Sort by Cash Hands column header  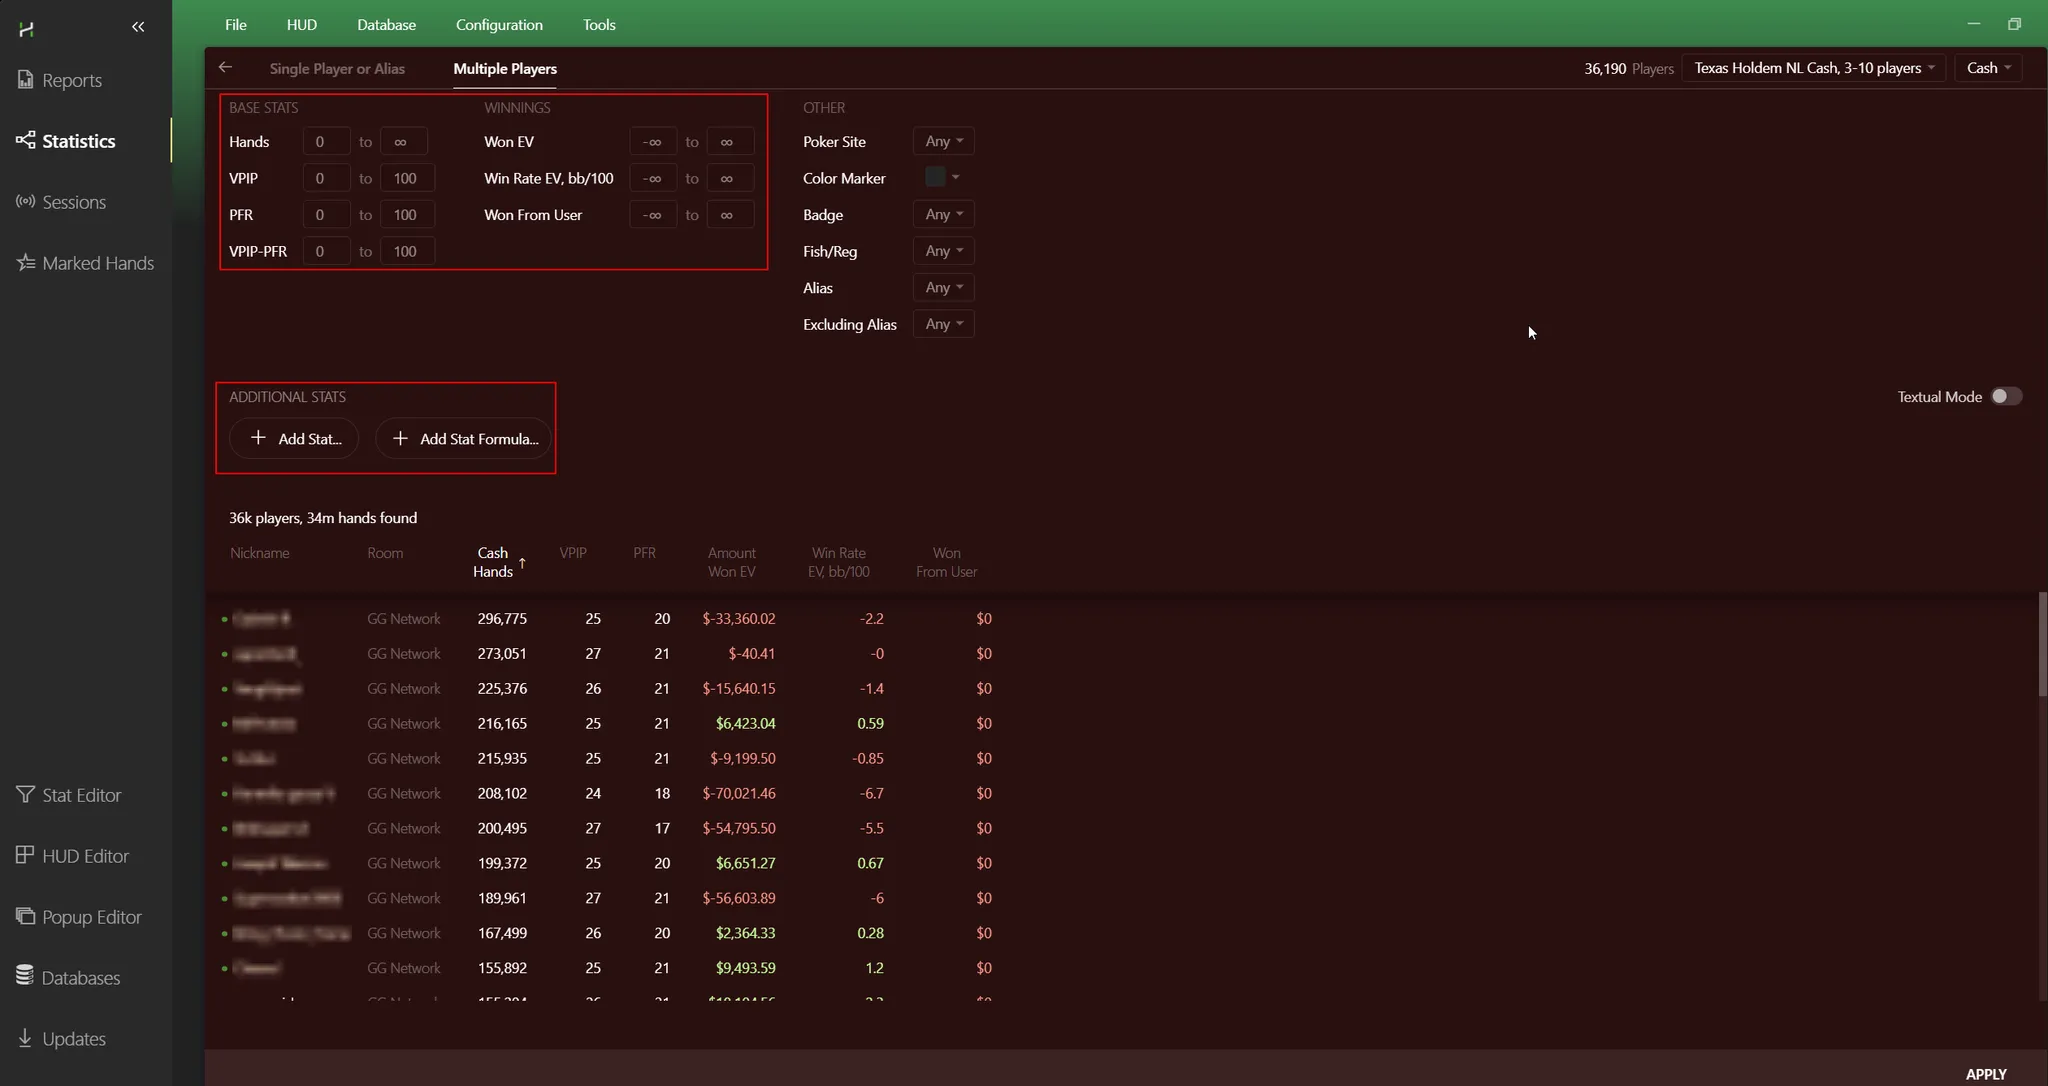click(493, 562)
